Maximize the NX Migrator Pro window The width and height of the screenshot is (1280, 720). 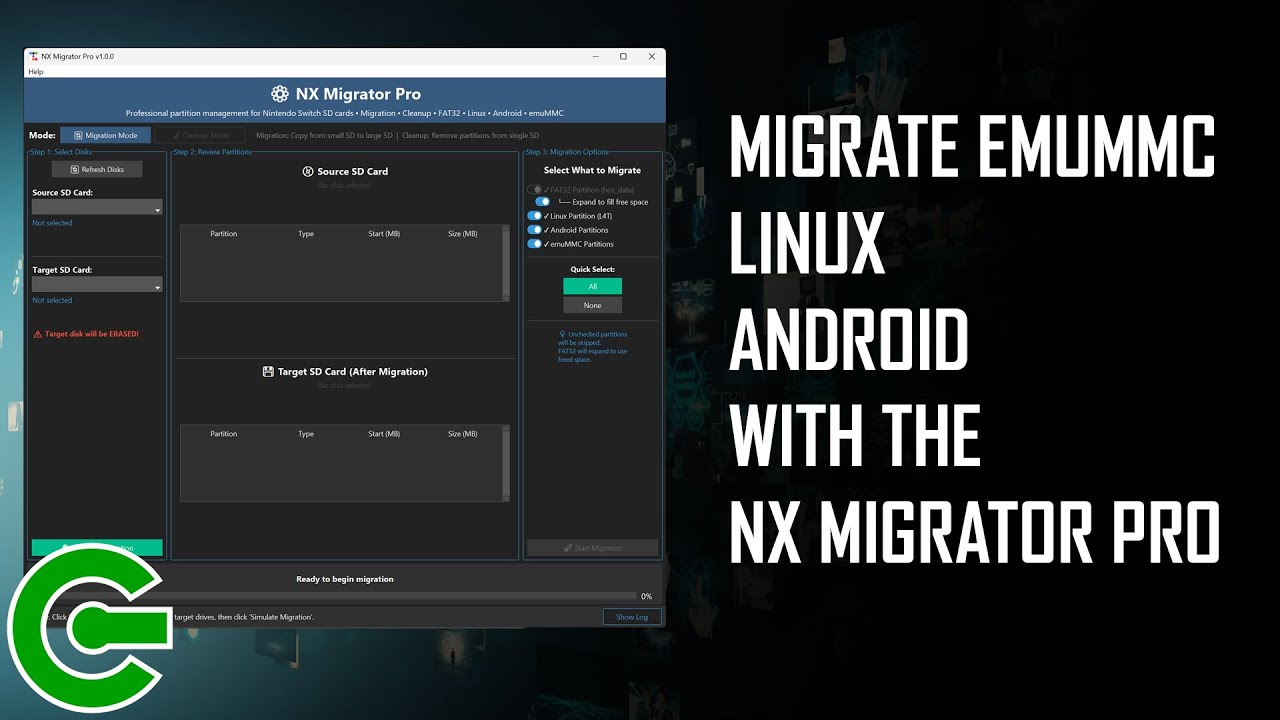tap(623, 57)
